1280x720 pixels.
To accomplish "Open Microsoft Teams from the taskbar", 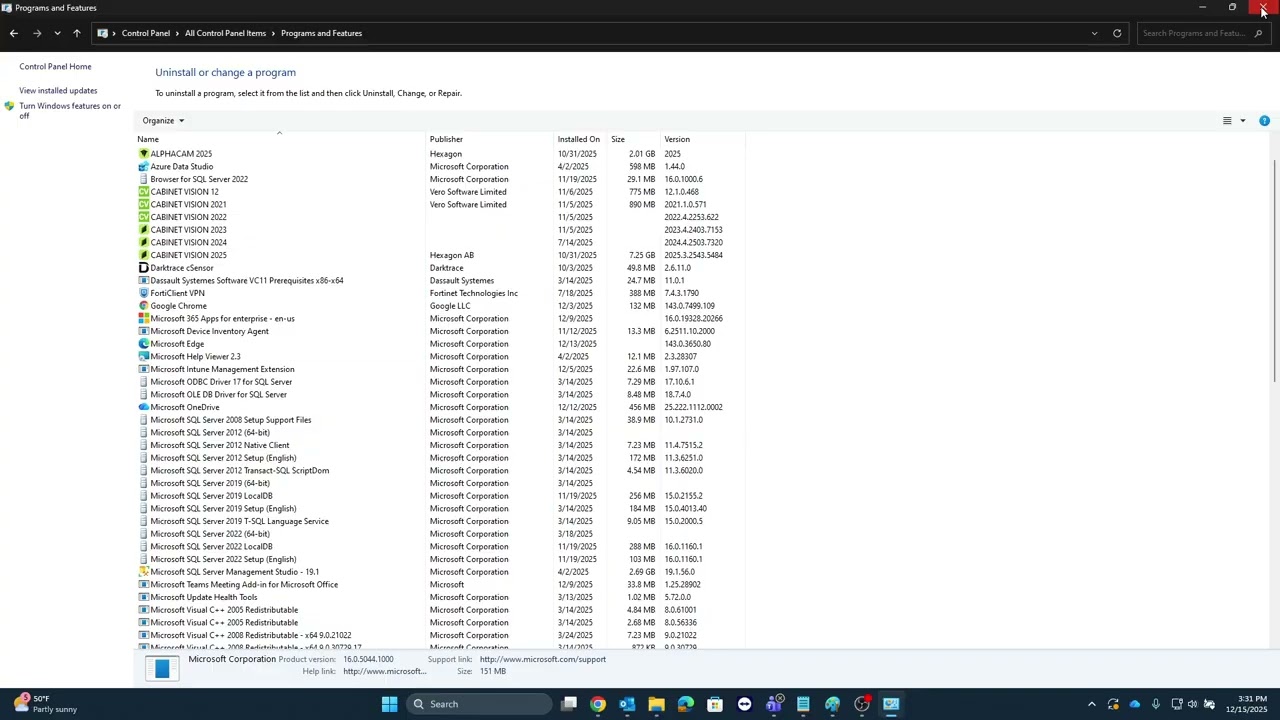I will 773,704.
